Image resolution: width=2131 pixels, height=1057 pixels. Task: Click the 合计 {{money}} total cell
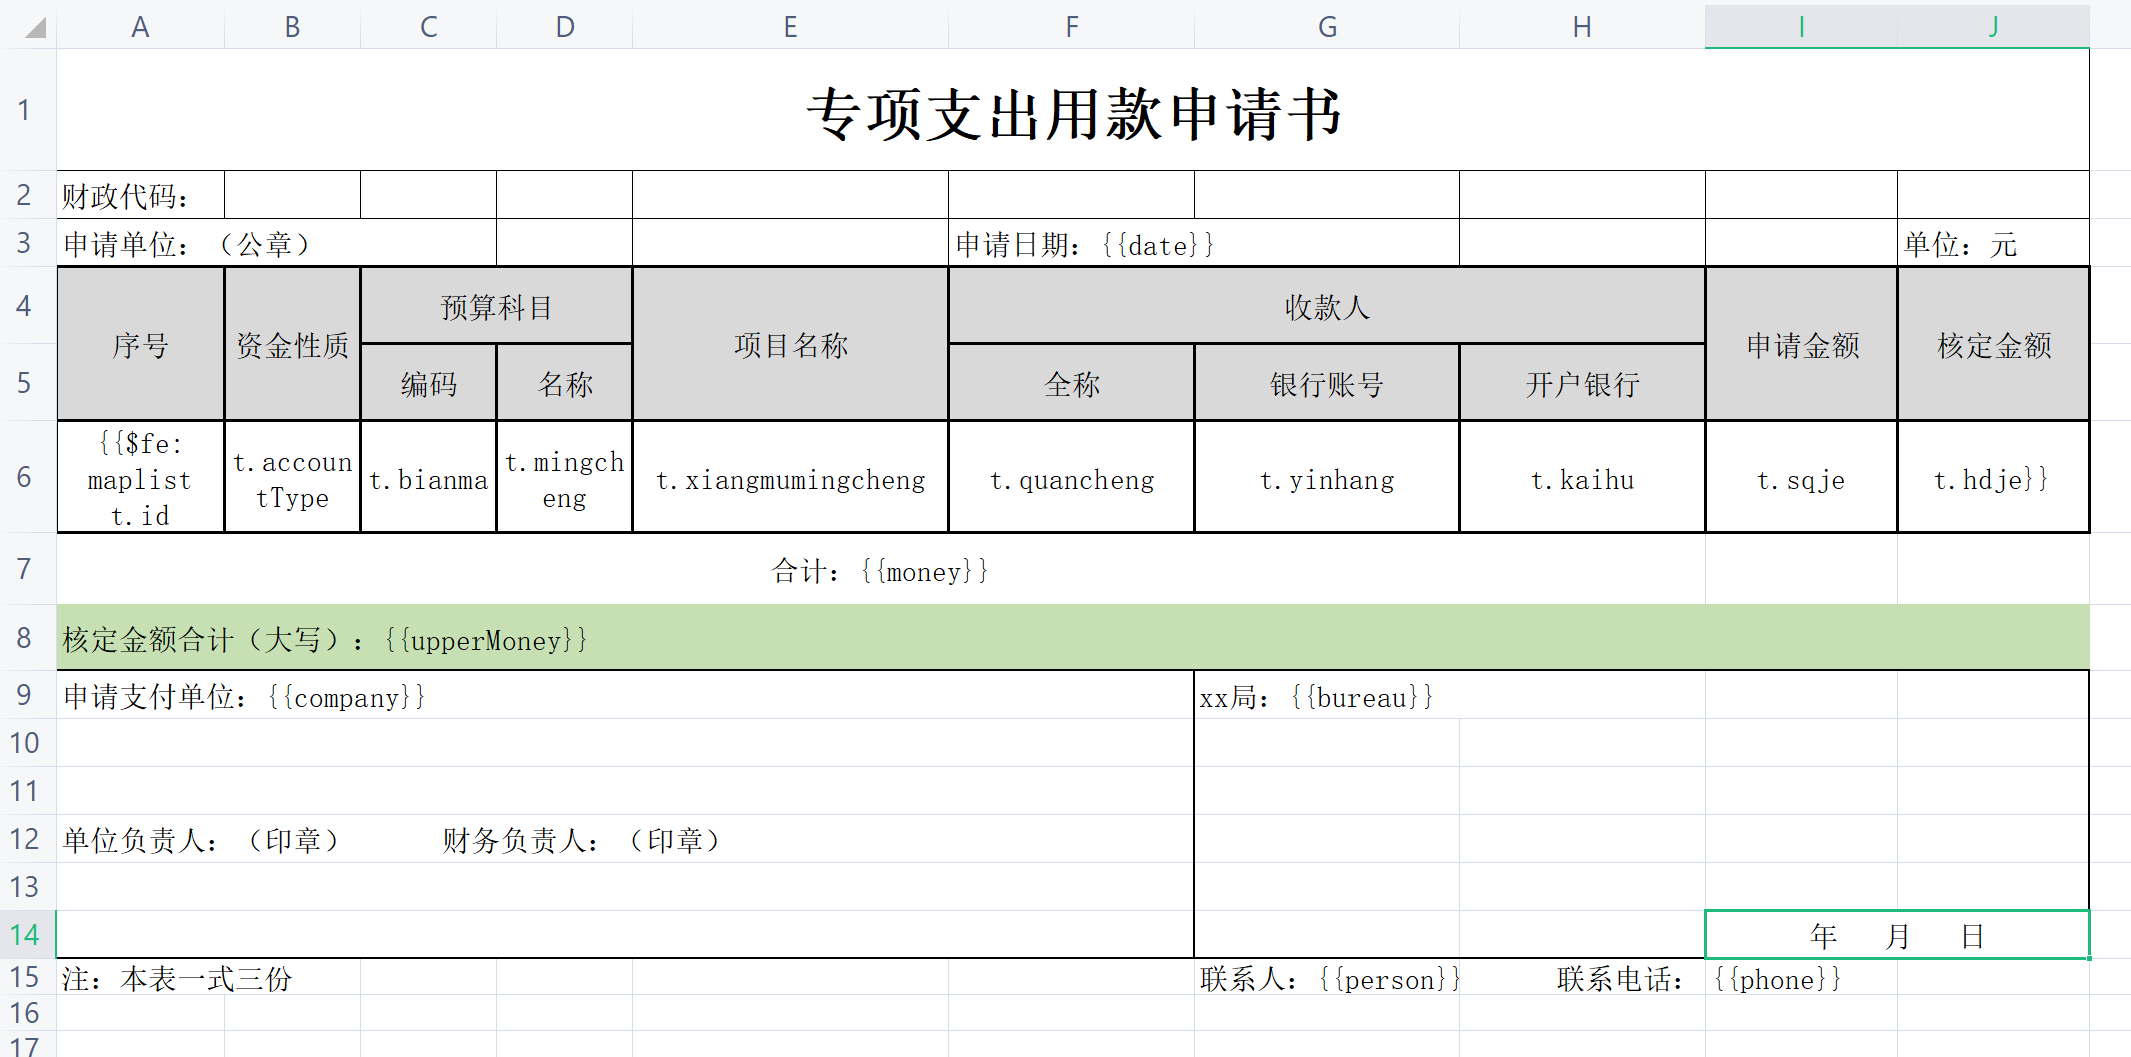(880, 570)
